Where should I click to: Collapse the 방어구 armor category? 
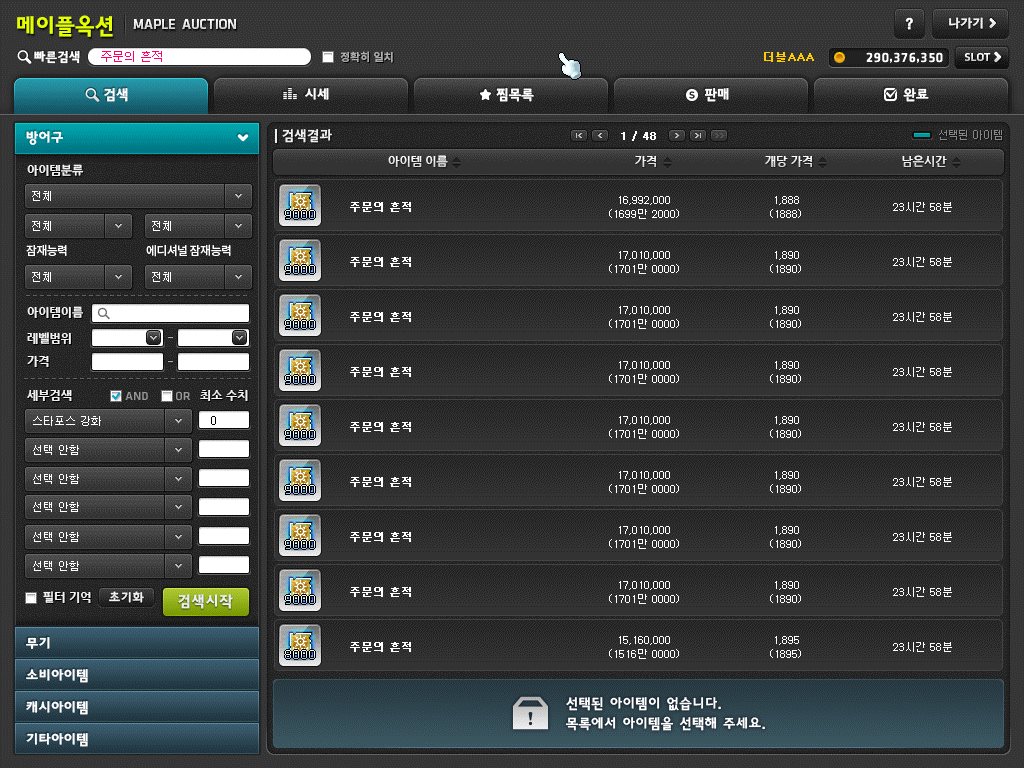pos(137,138)
